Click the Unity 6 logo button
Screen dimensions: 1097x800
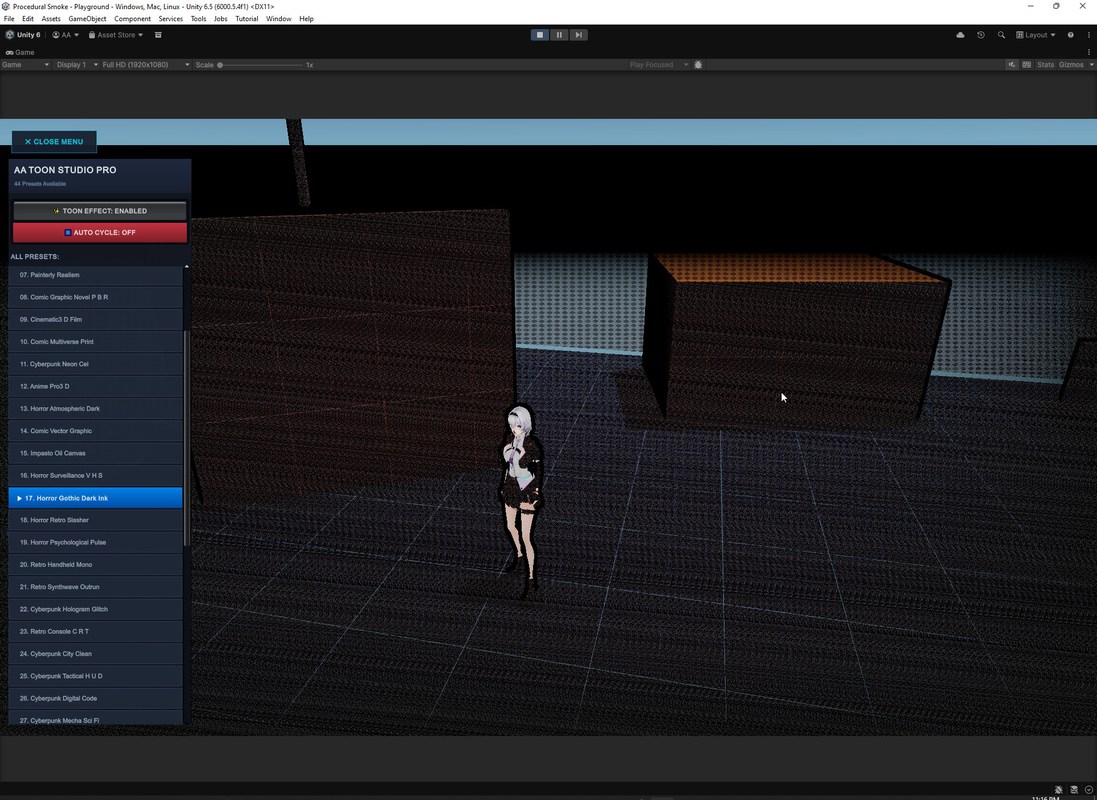23,35
